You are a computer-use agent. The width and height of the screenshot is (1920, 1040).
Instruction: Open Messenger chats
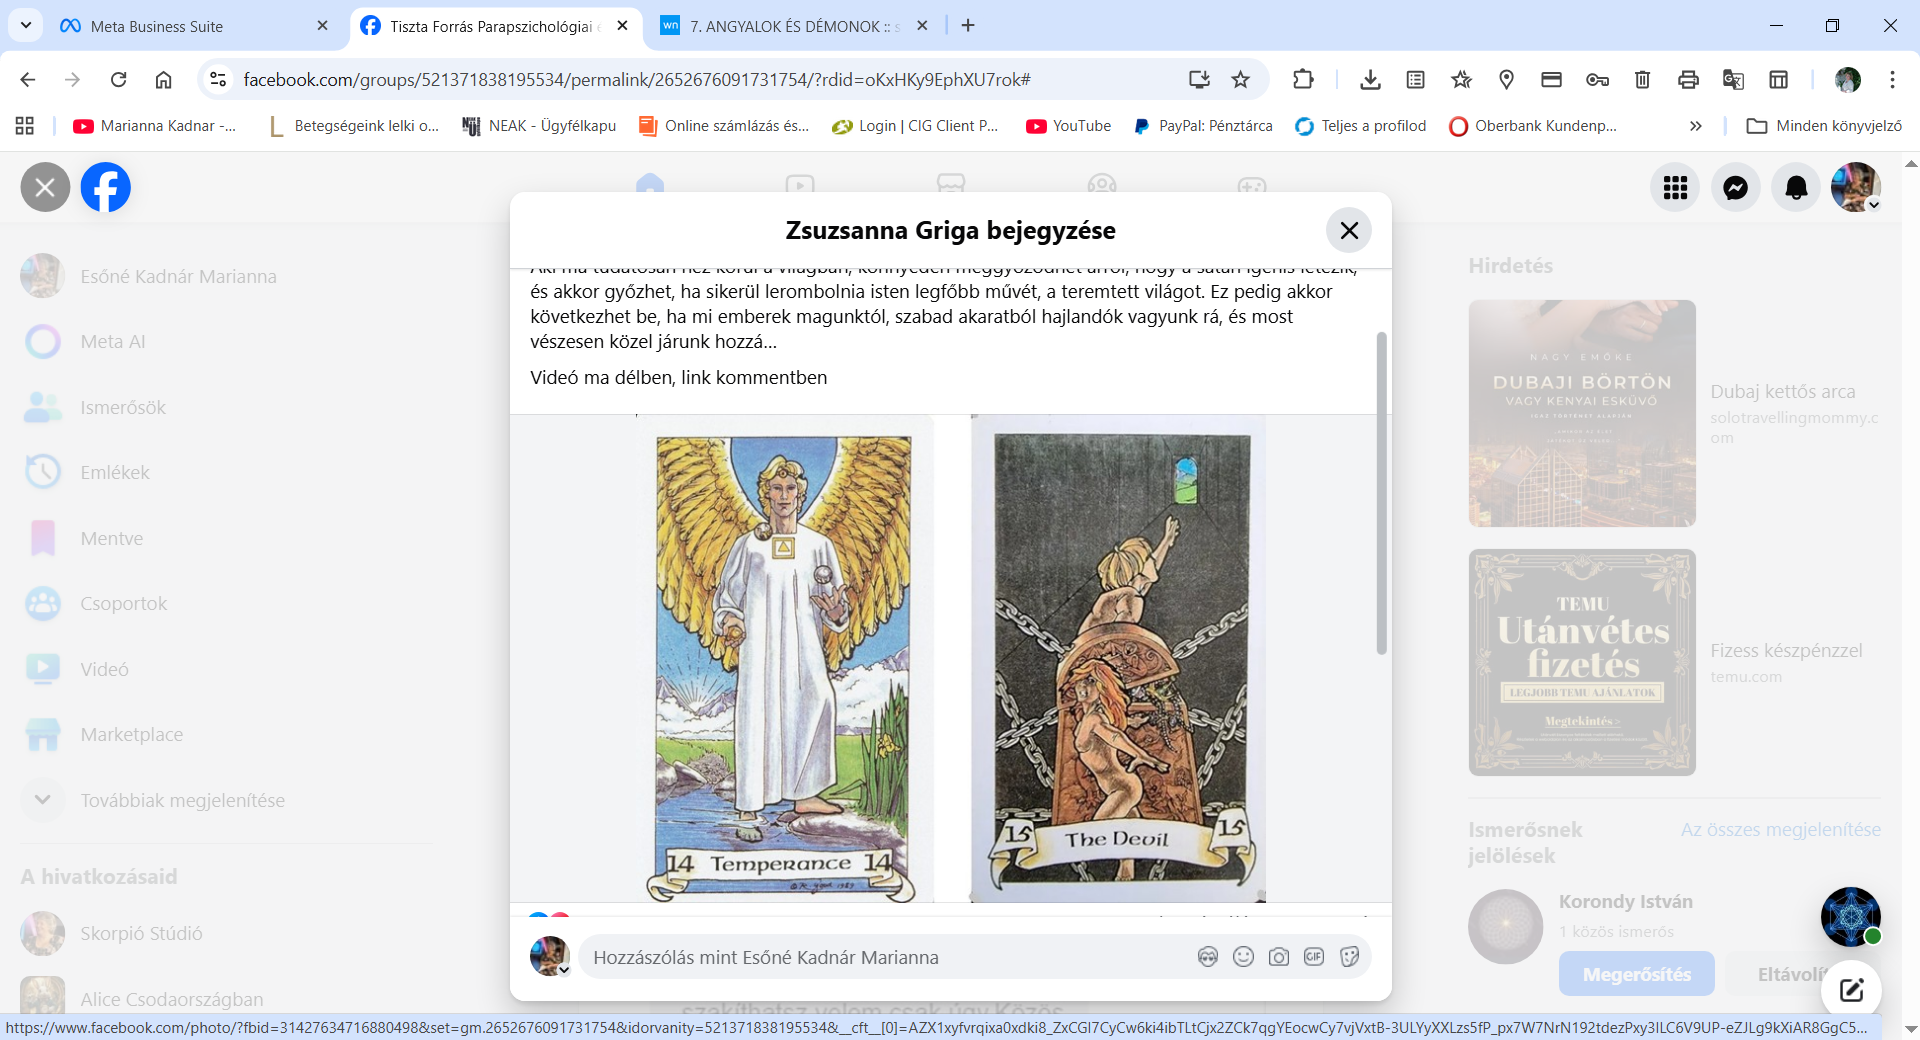tap(1736, 187)
